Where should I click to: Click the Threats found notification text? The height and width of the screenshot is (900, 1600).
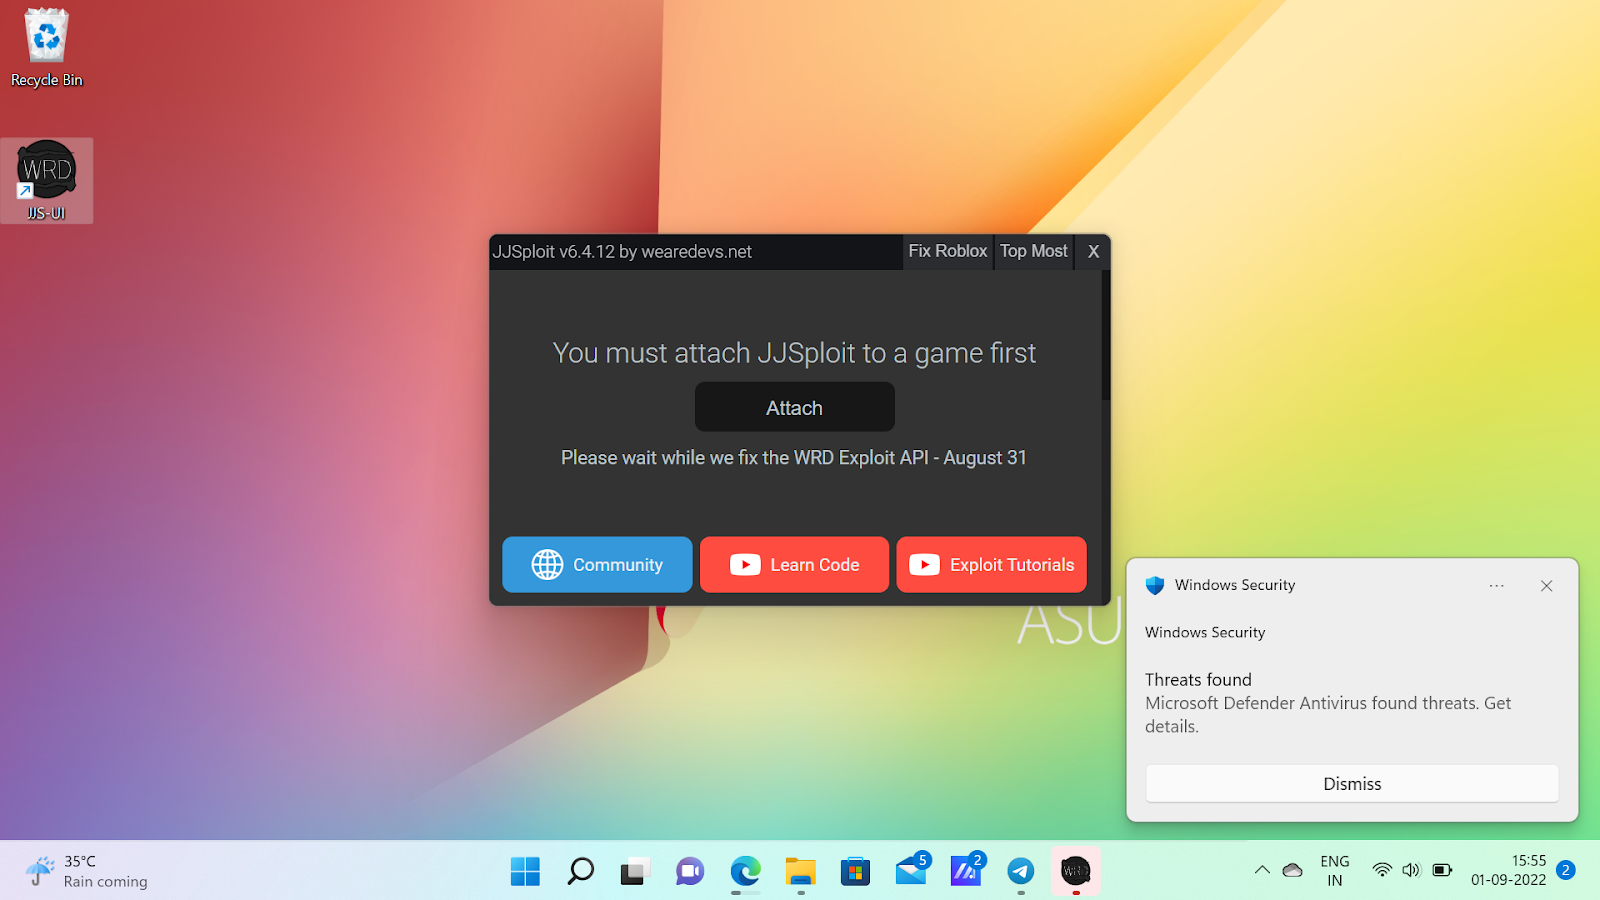1198,680
